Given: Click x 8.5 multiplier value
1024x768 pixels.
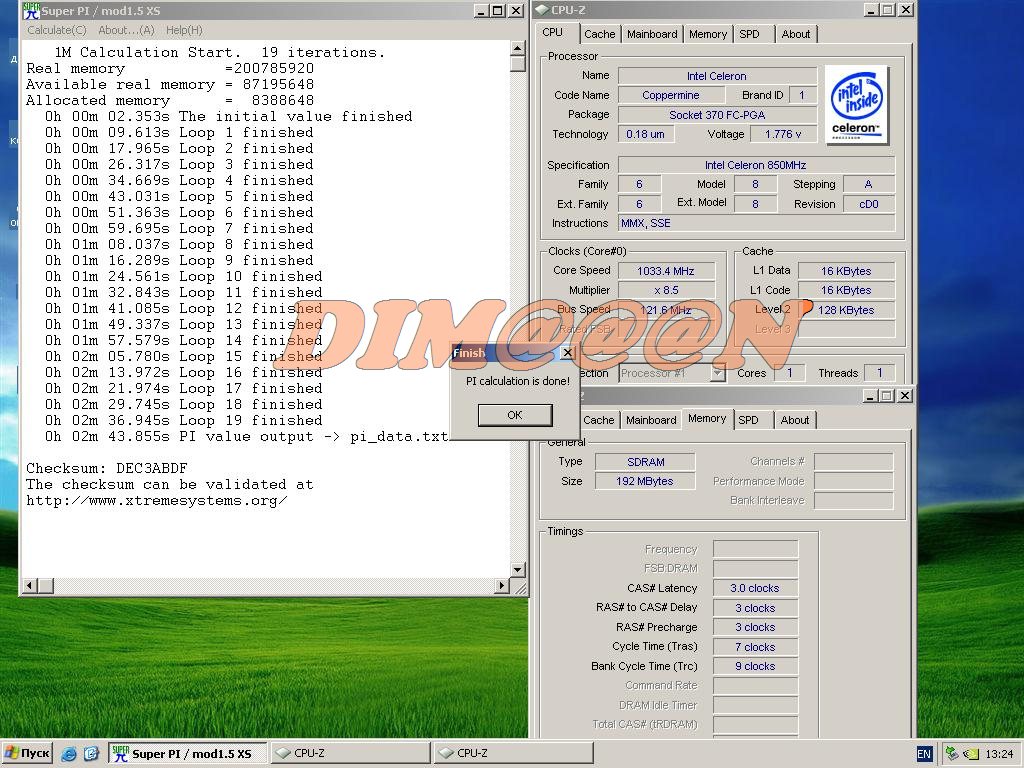Looking at the screenshot, I should point(666,290).
